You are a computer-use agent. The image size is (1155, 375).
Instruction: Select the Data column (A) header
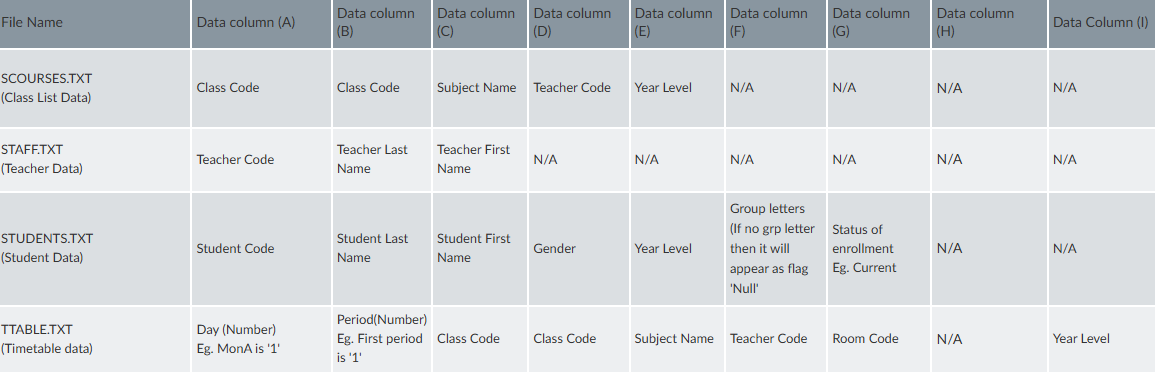click(x=261, y=24)
